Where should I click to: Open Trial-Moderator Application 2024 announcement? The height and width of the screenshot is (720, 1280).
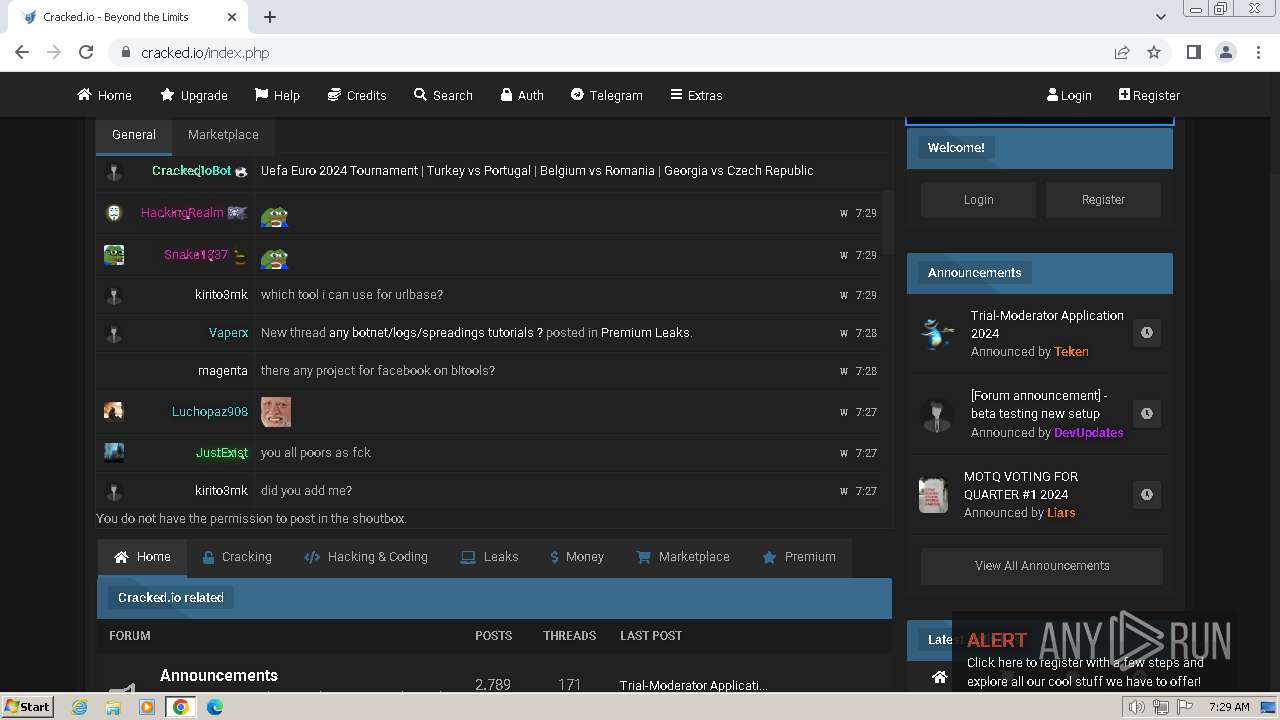[1047, 324]
